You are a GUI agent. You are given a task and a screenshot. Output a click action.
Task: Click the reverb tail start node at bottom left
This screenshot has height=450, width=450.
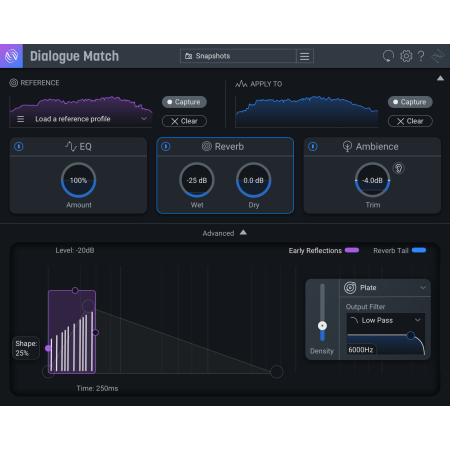pos(48,372)
